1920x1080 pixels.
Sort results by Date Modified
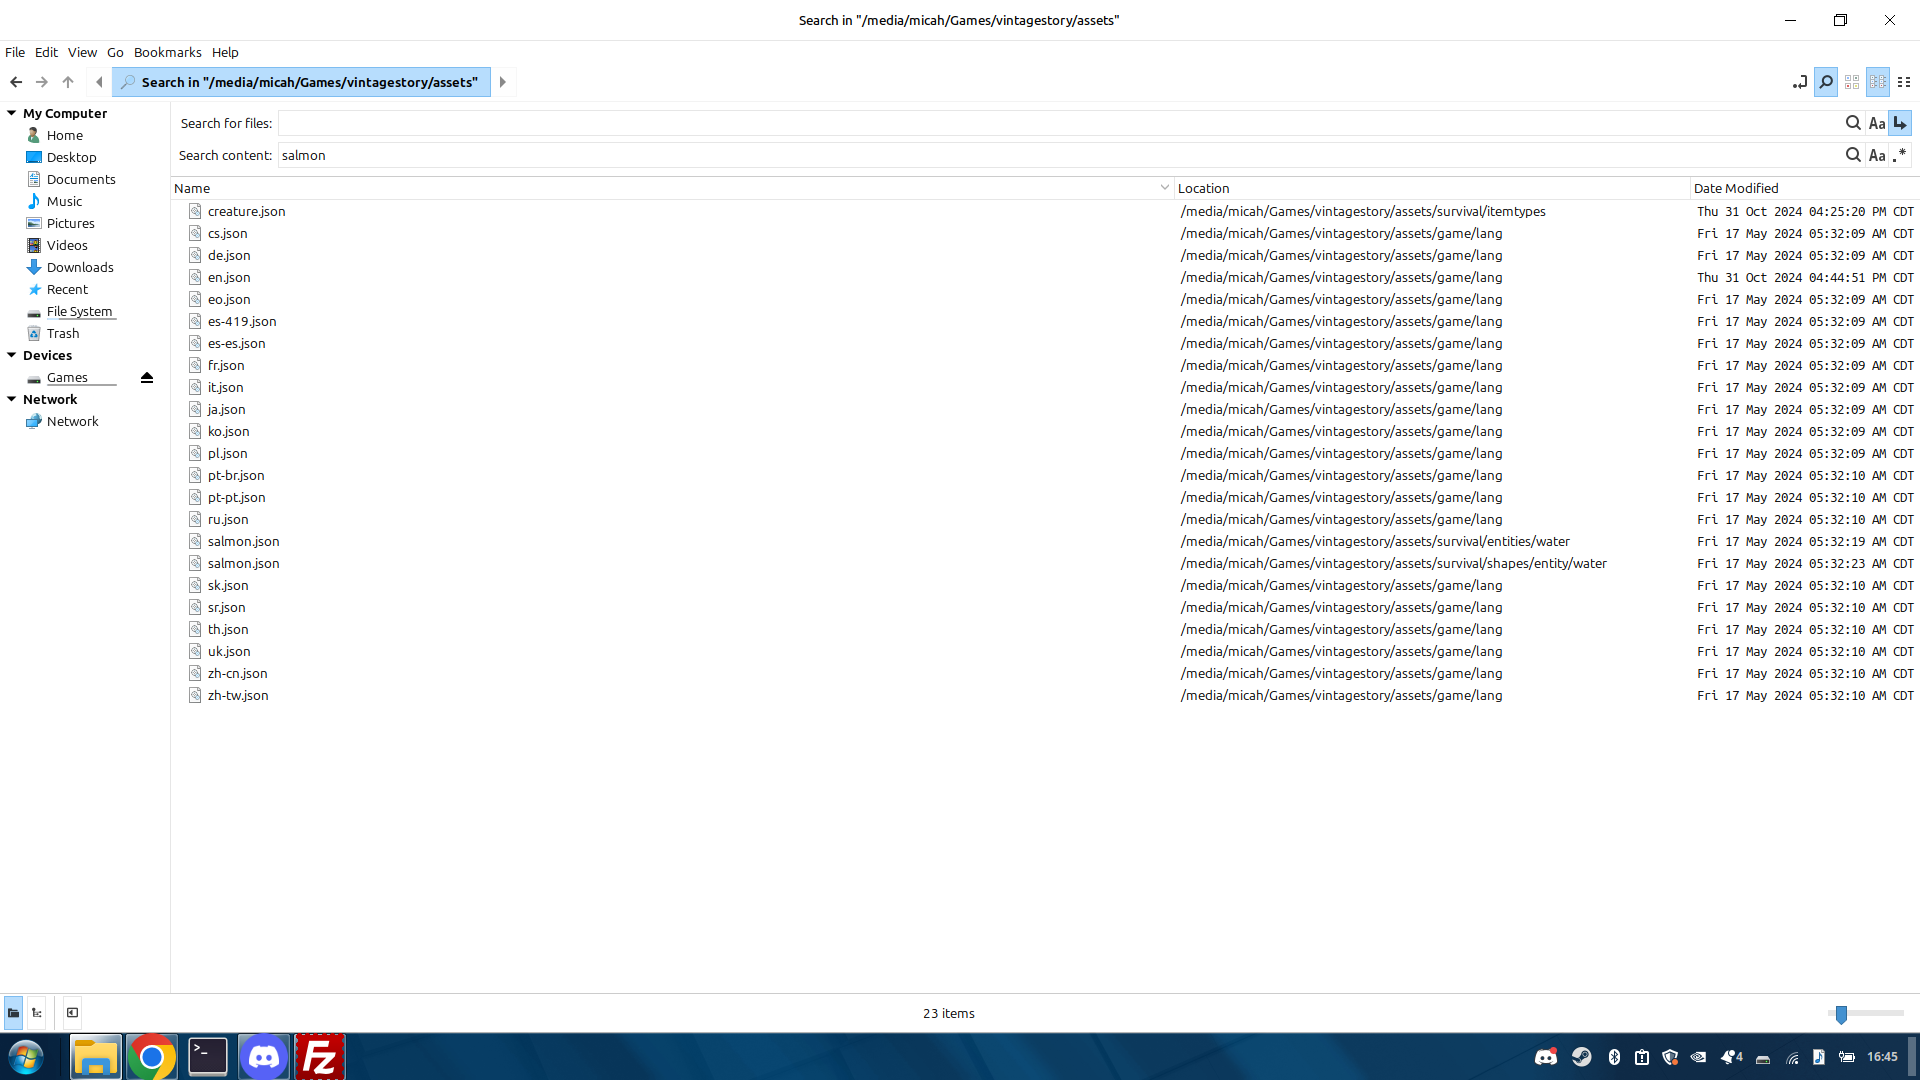[x=1735, y=188]
